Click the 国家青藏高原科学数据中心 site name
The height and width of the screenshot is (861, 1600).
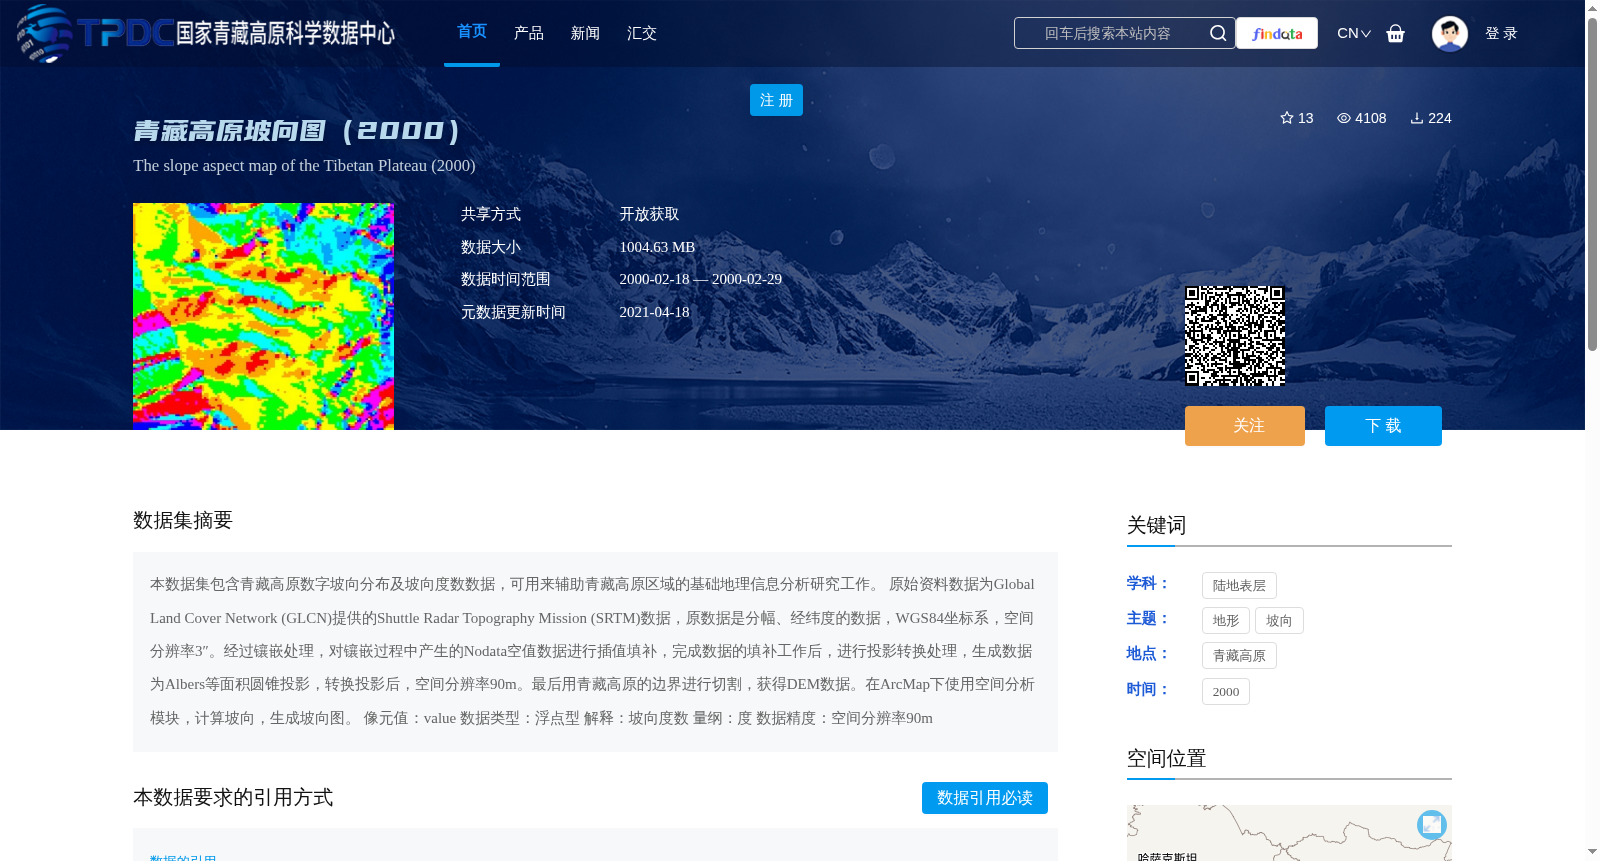tap(285, 33)
